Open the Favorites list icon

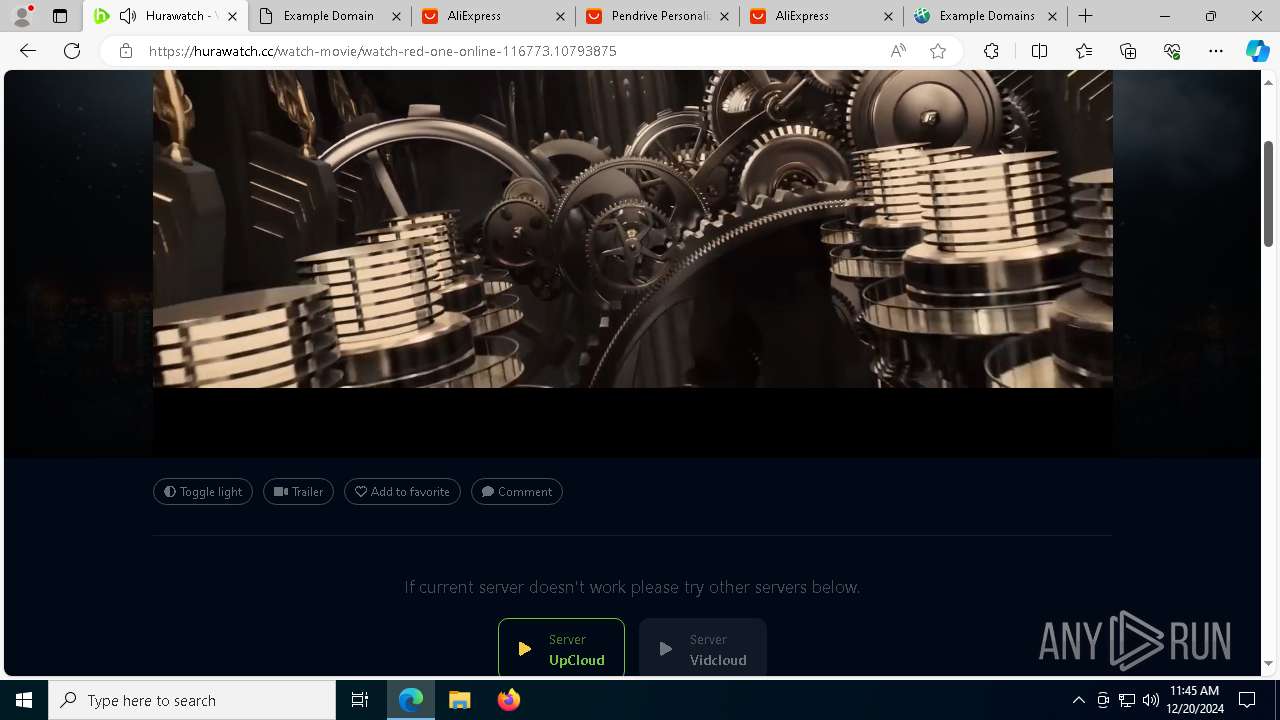[x=1084, y=51]
